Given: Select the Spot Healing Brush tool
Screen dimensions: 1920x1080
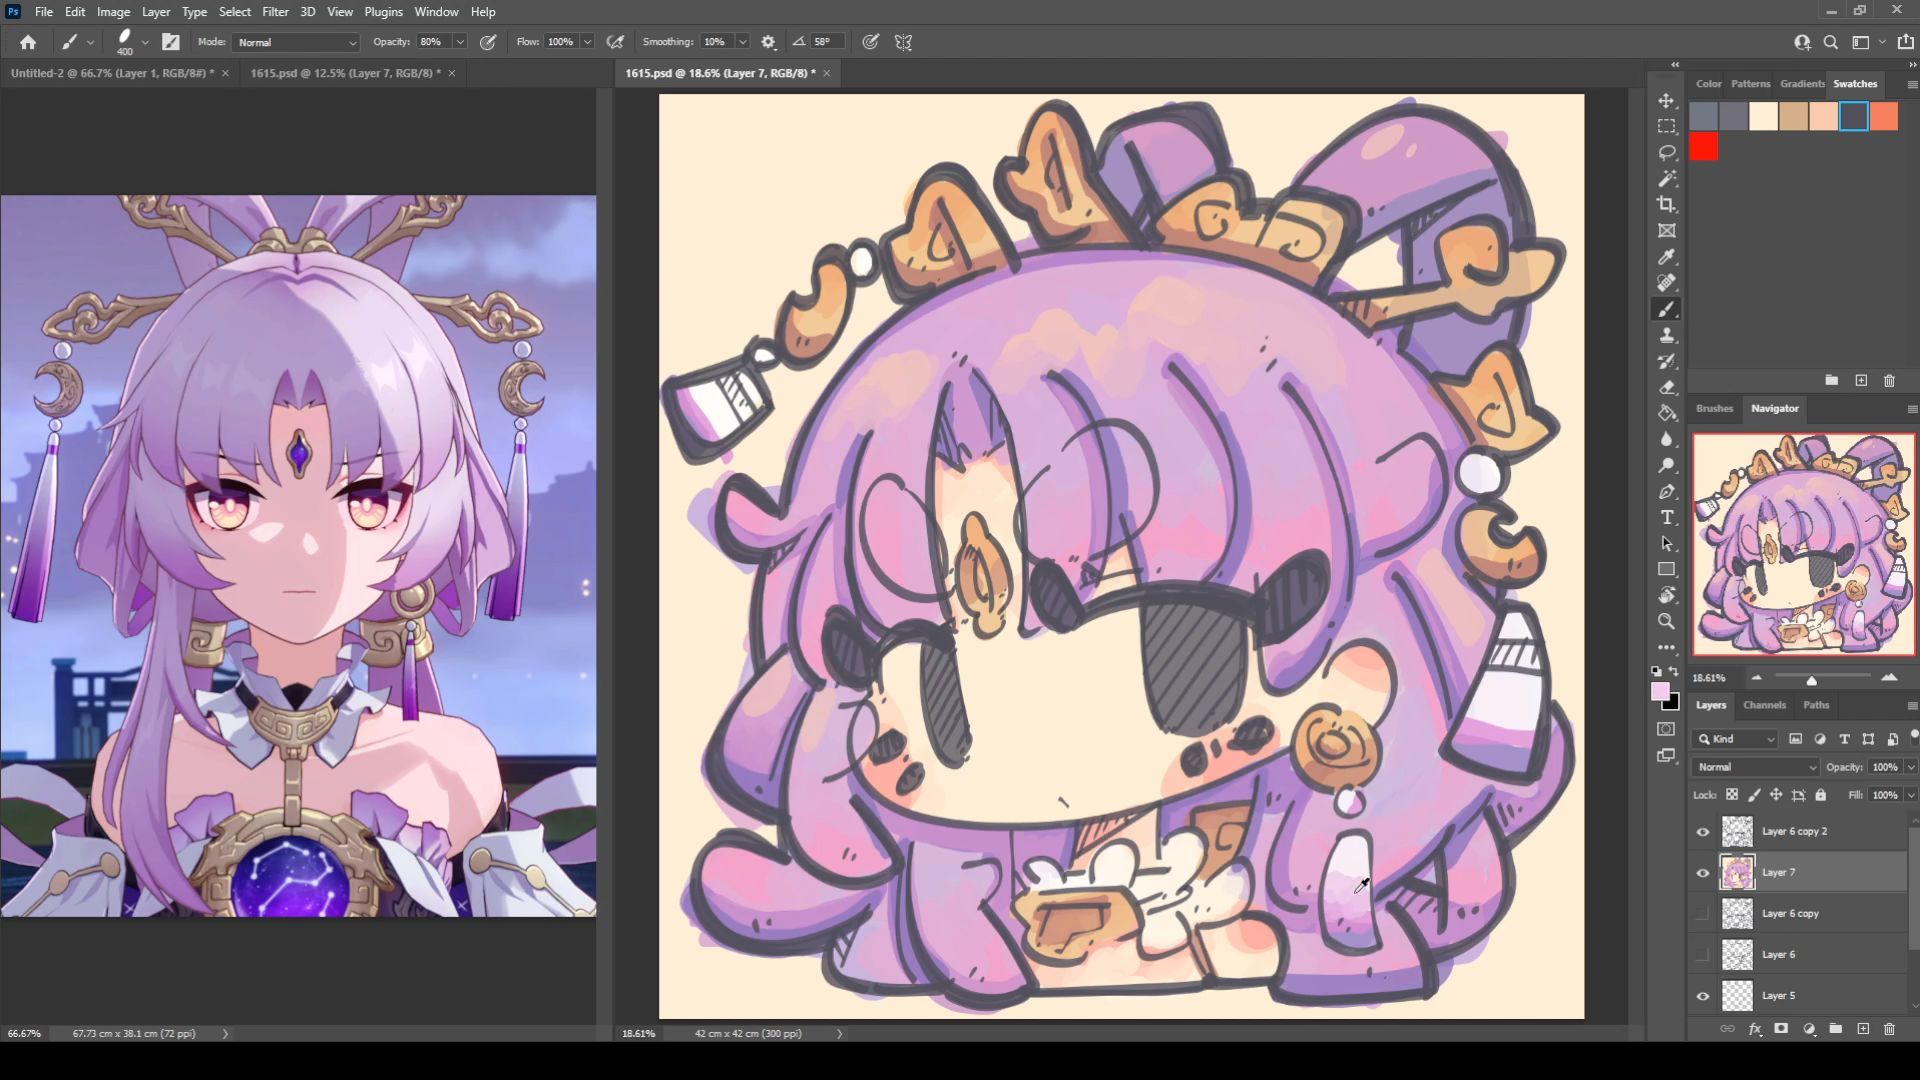Looking at the screenshot, I should coord(1667,283).
